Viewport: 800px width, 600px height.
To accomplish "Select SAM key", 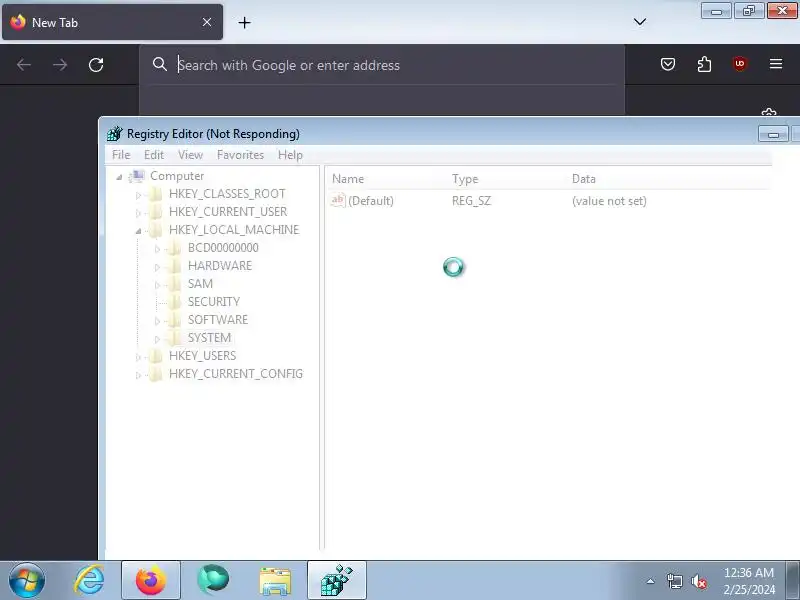I will click(x=200, y=284).
